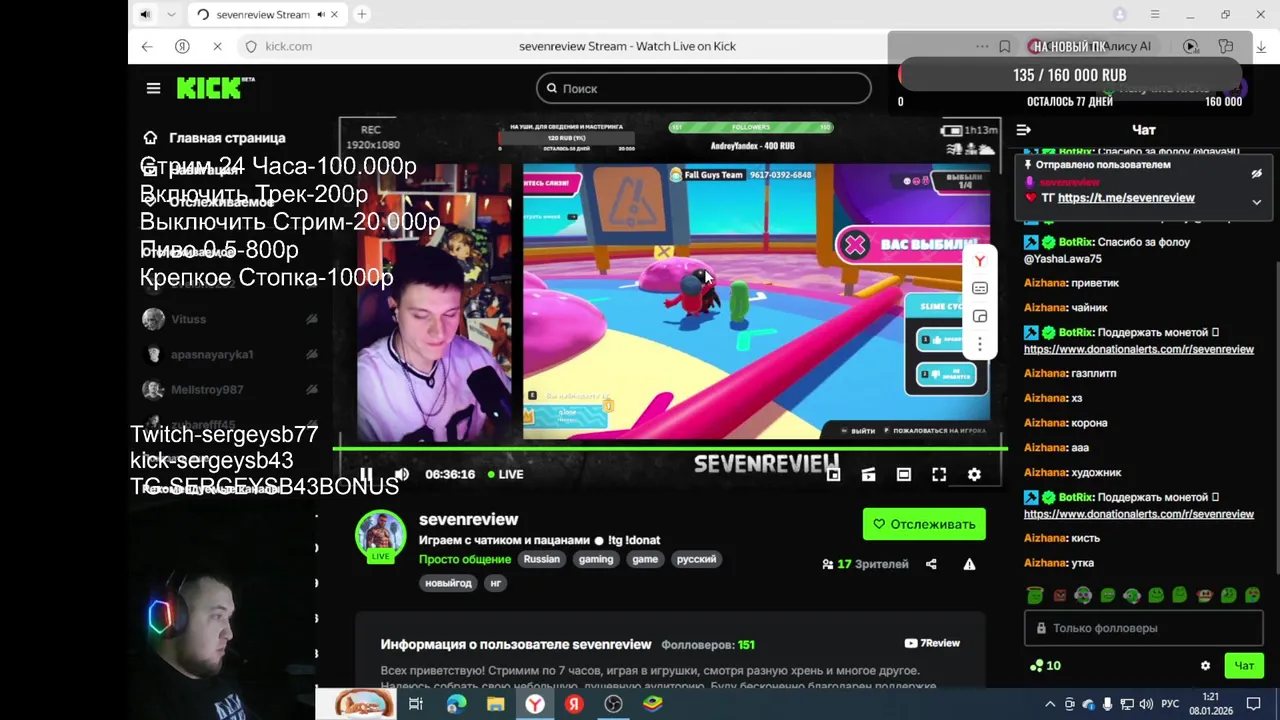Open the subtitles icon on the video overlay

(980, 288)
